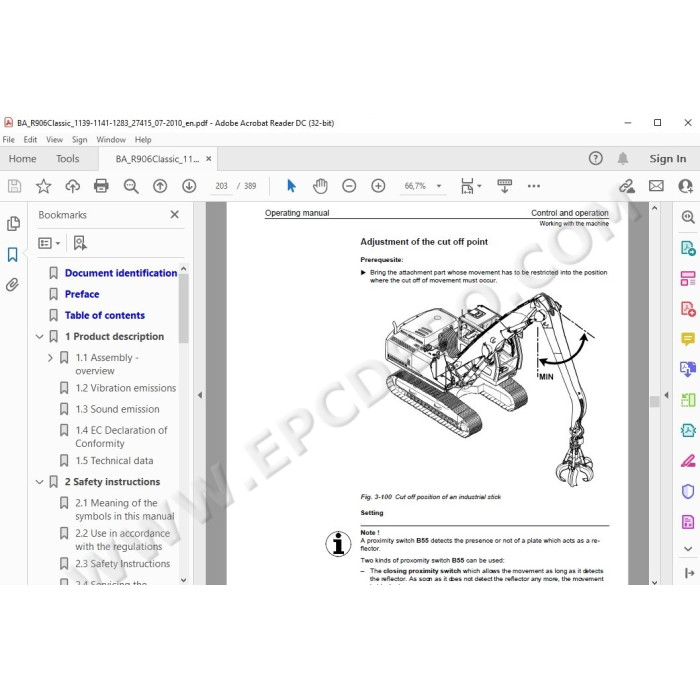Open Document identification bookmark
This screenshot has width=700, height=700.
click(x=121, y=273)
